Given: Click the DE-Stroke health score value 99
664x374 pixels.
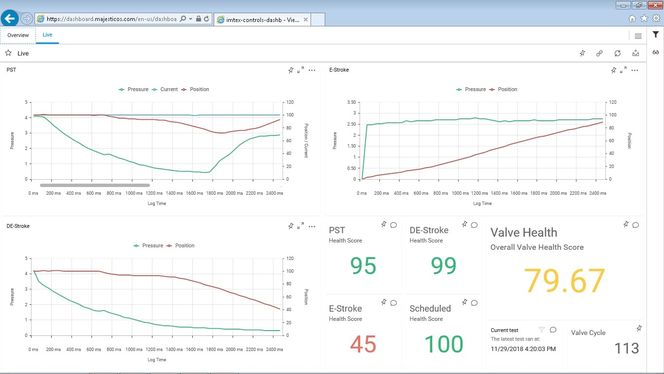Looking at the screenshot, I should pos(444,266).
